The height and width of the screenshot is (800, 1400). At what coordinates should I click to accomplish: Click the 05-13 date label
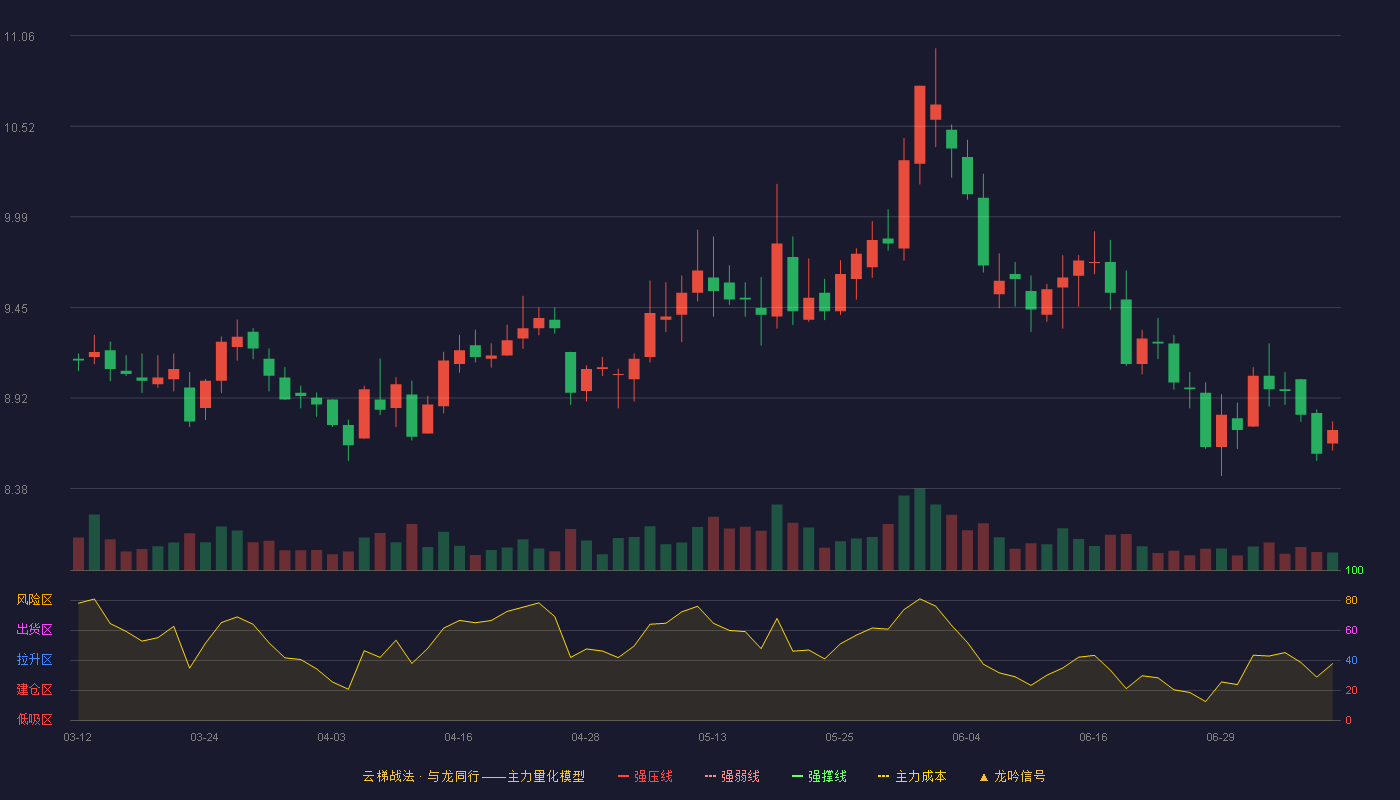click(x=712, y=737)
